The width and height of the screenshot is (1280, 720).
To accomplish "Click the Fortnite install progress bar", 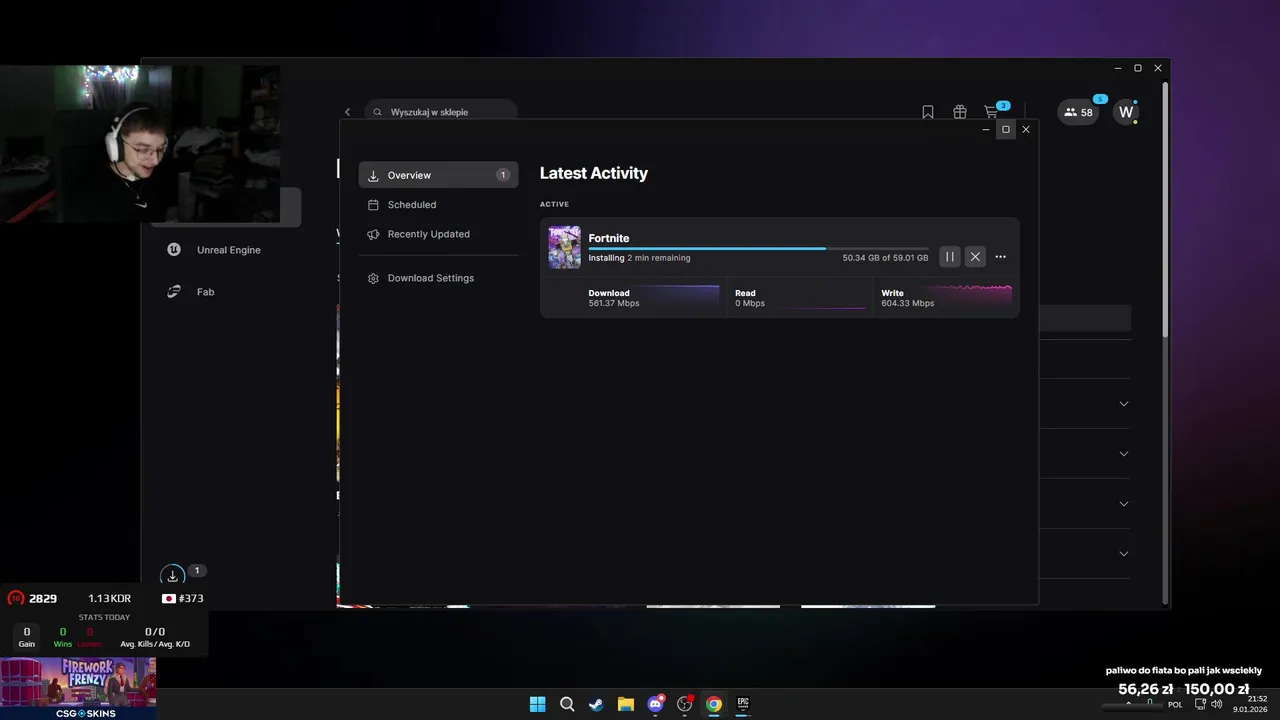I will coord(758,248).
